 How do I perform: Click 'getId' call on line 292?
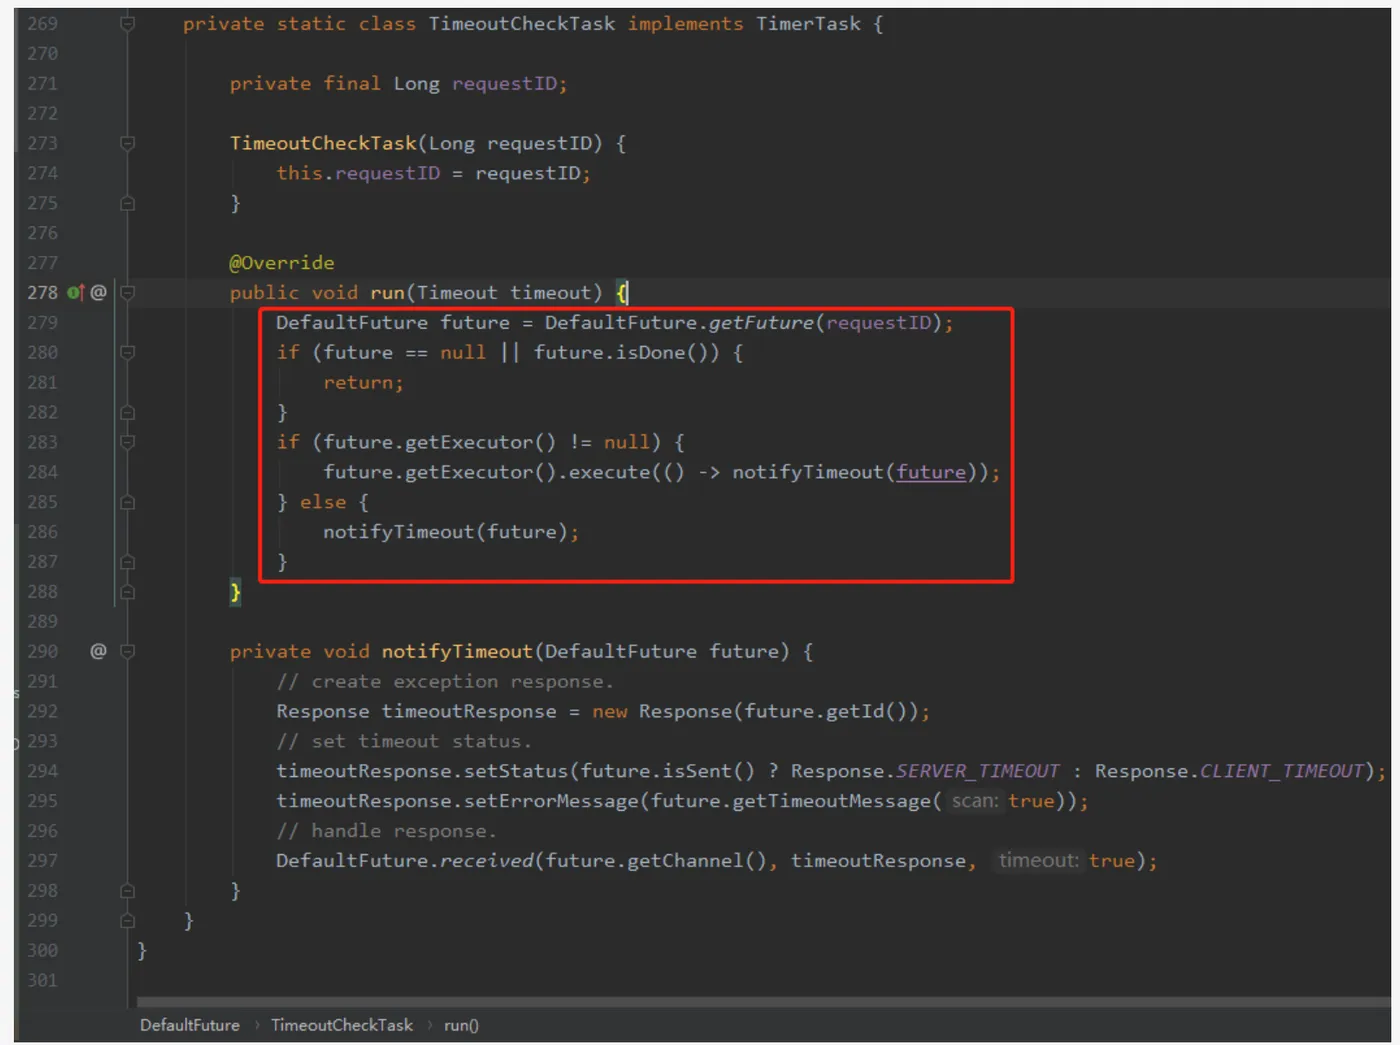pos(855,711)
